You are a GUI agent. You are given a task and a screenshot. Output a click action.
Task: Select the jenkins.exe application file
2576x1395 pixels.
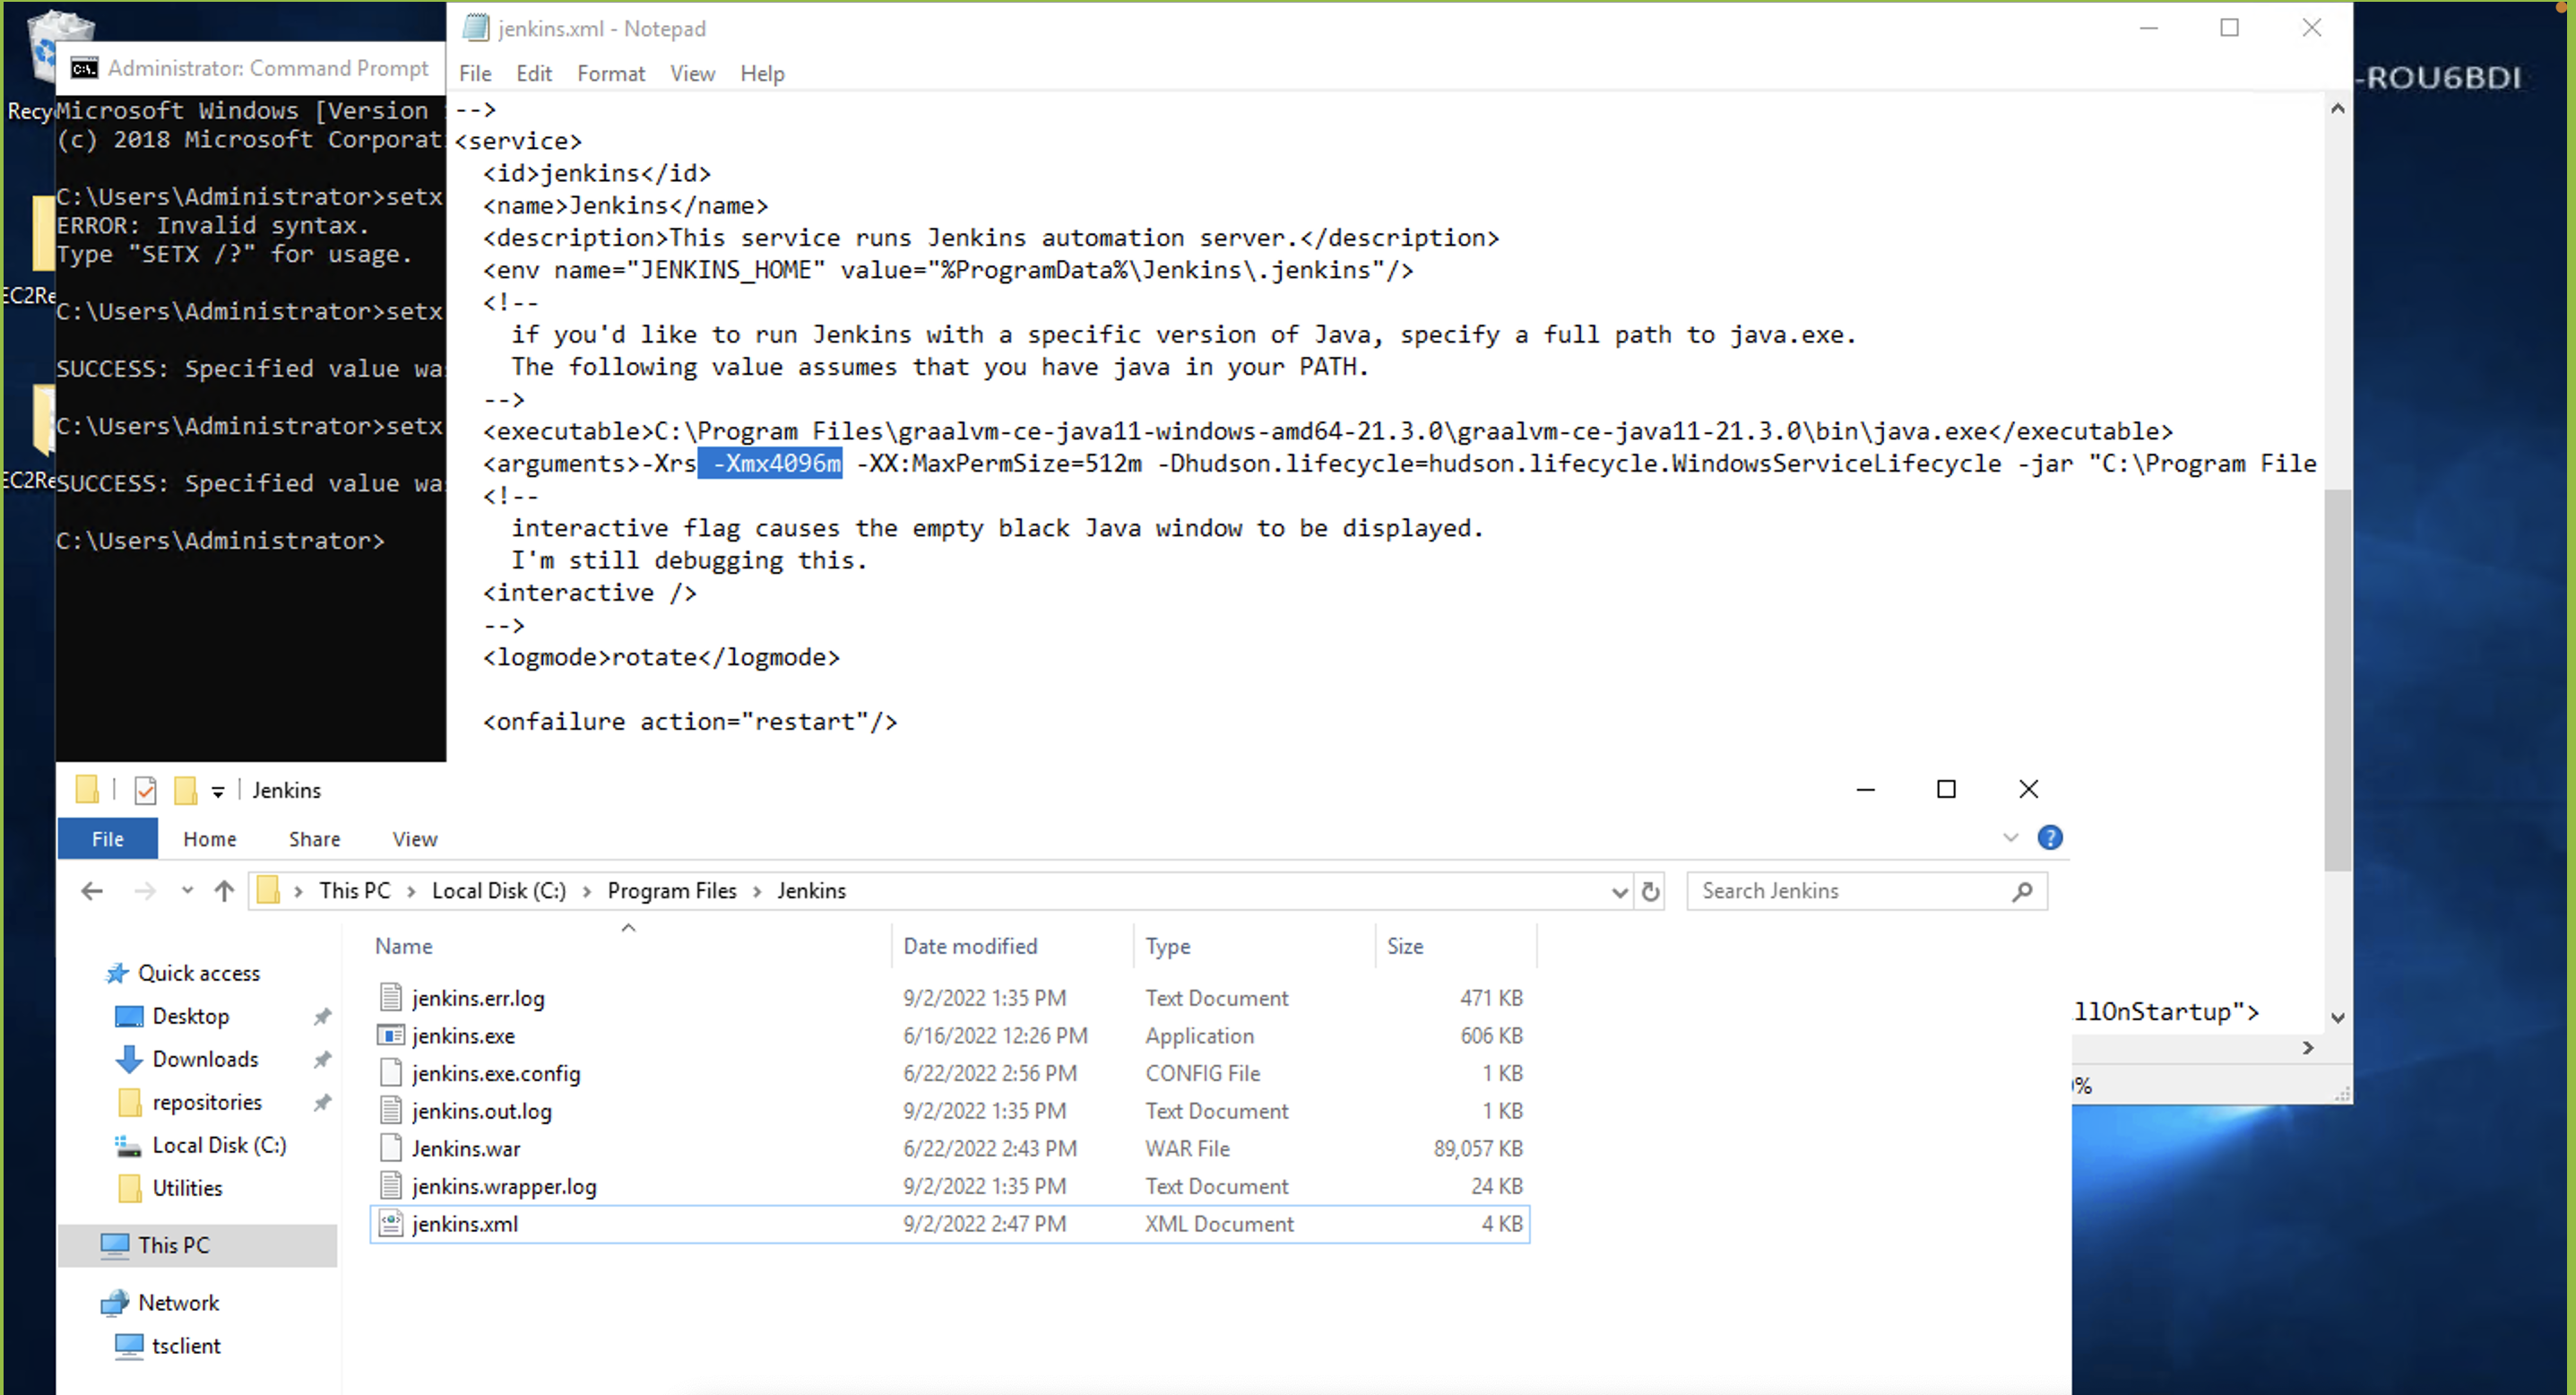(x=463, y=1036)
